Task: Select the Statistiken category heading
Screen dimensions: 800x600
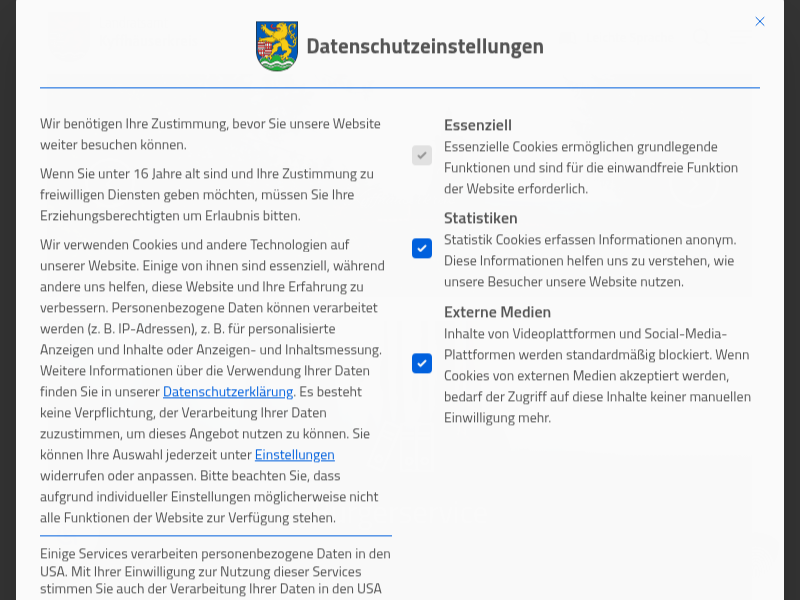Action: point(481,218)
